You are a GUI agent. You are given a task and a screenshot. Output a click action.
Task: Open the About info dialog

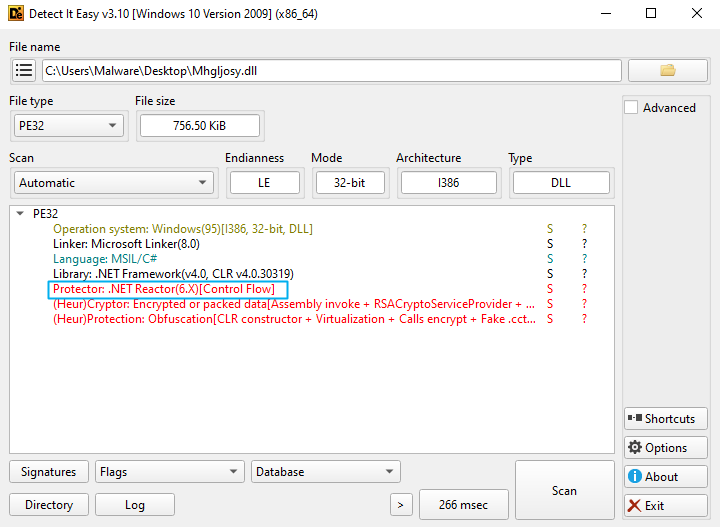tap(665, 476)
